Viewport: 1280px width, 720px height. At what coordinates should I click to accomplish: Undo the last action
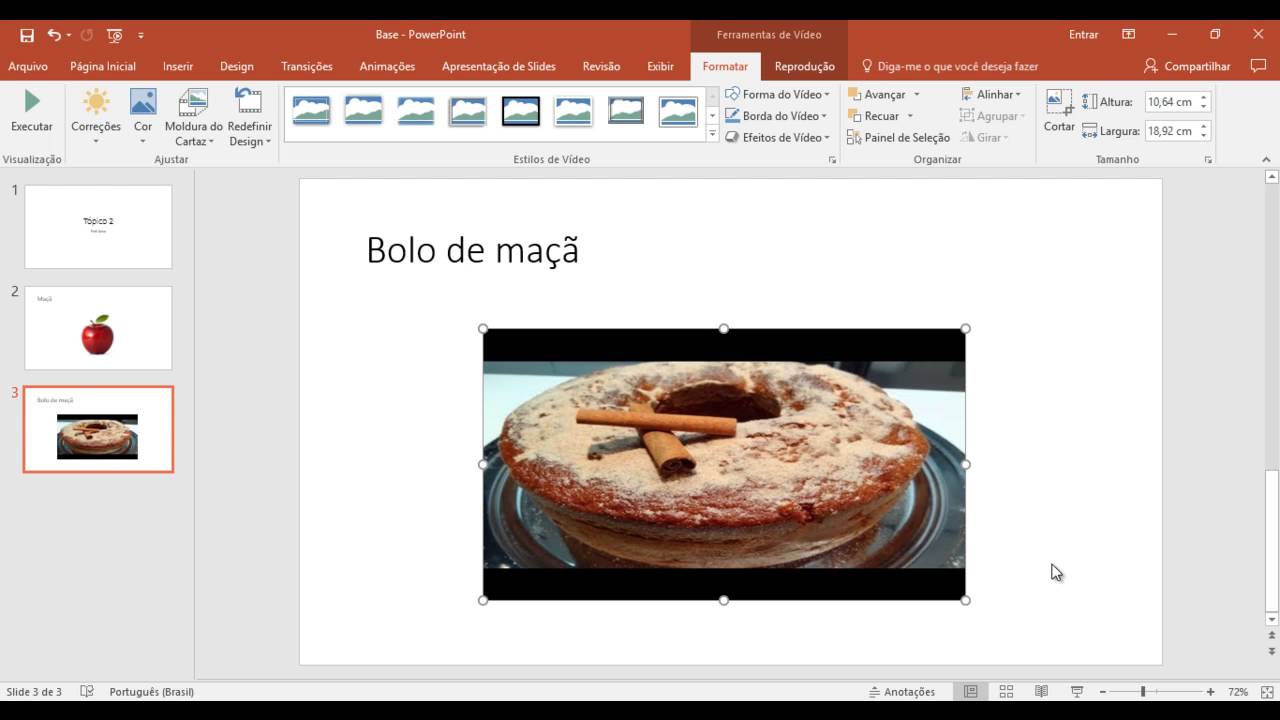54,35
